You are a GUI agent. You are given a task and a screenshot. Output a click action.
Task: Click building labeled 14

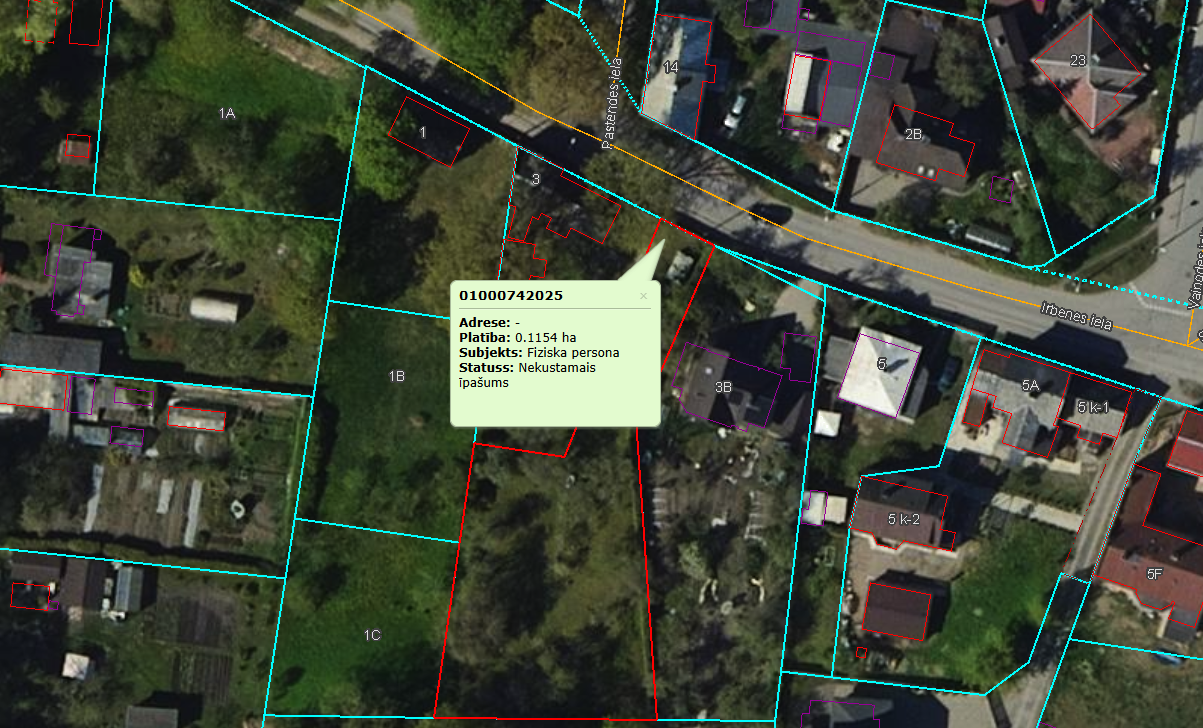tap(671, 68)
